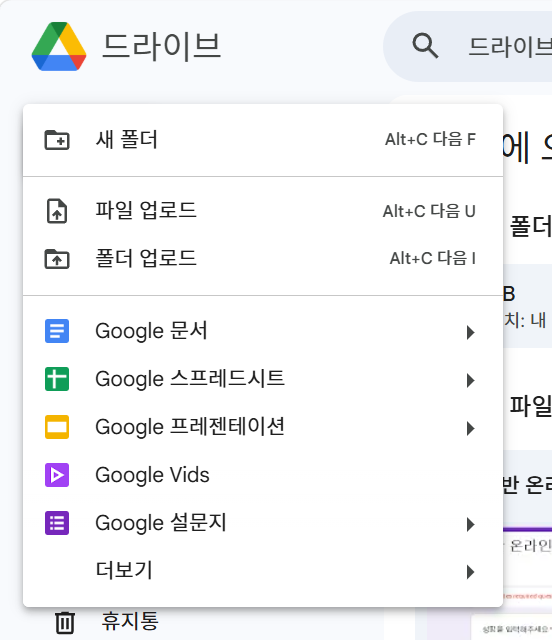Viewport: 552px width, 640px height.
Task: Click the 드라이브 title text
Action: tap(161, 47)
